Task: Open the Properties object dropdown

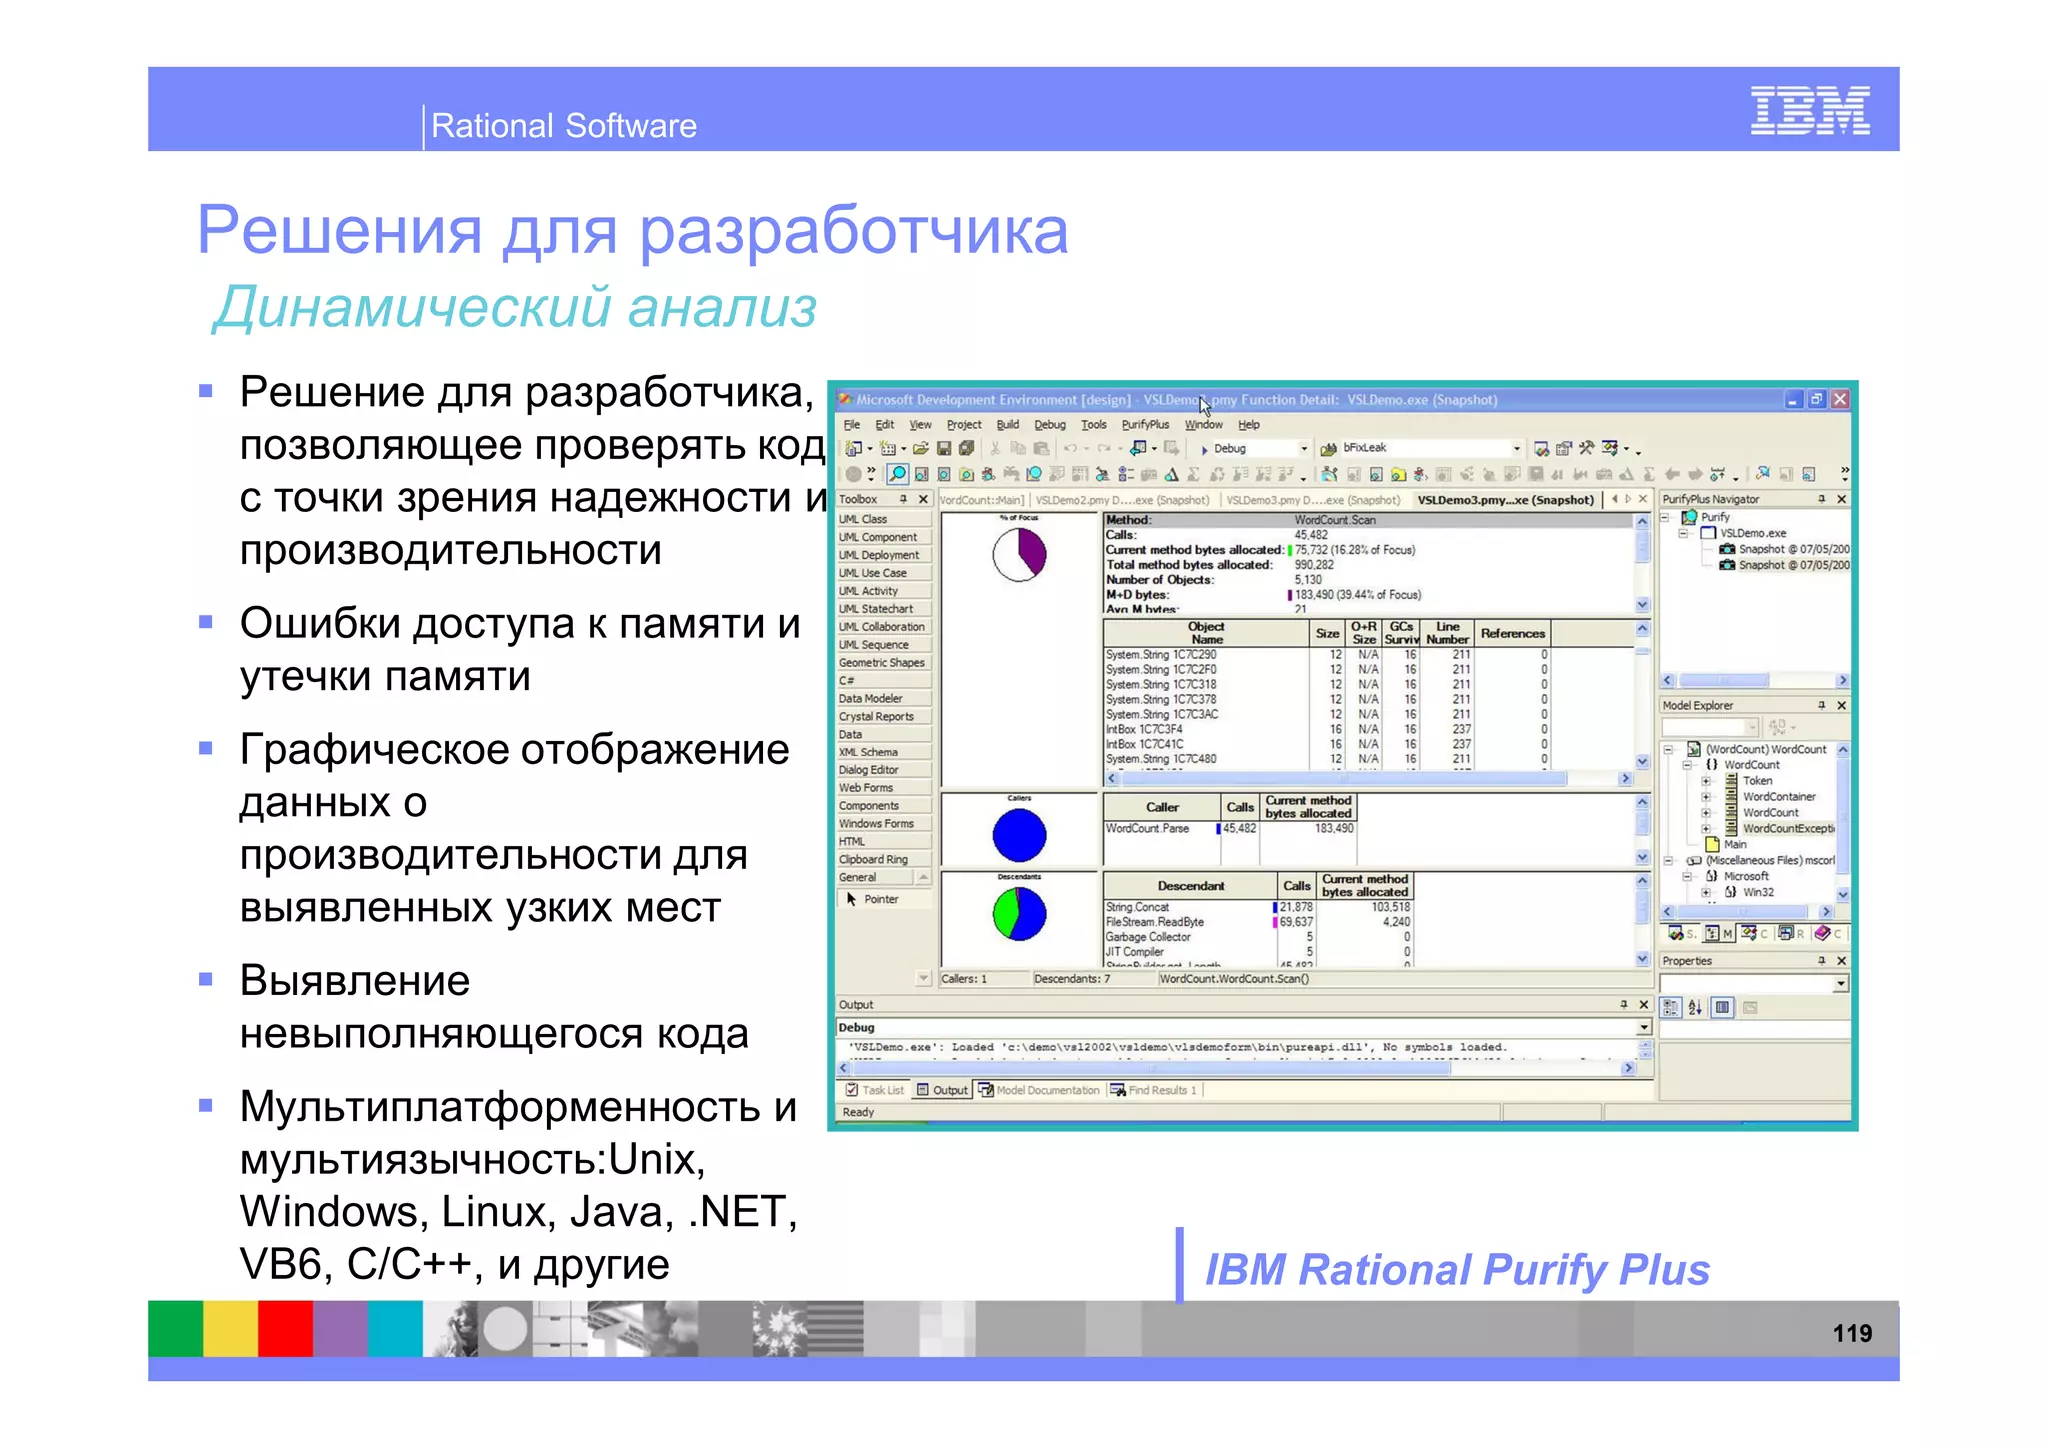Action: tap(1841, 984)
